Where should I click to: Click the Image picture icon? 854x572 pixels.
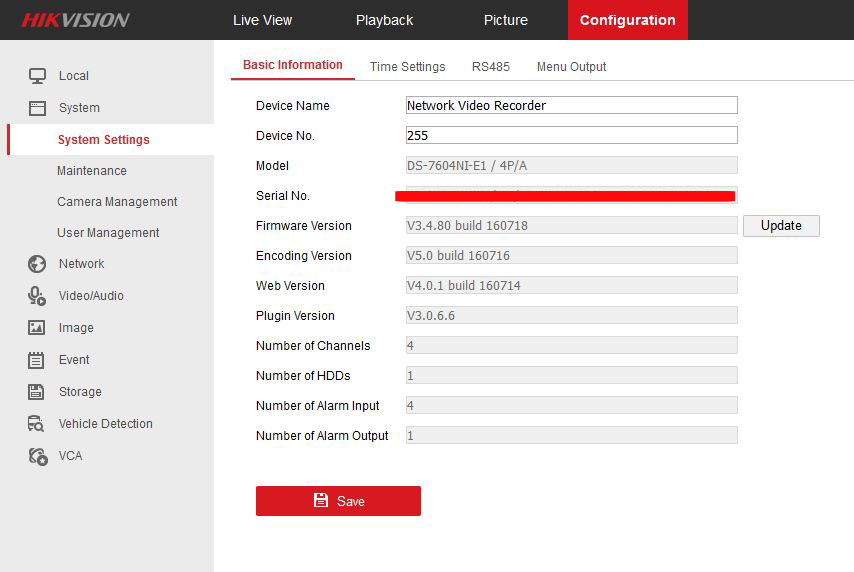coord(37,328)
